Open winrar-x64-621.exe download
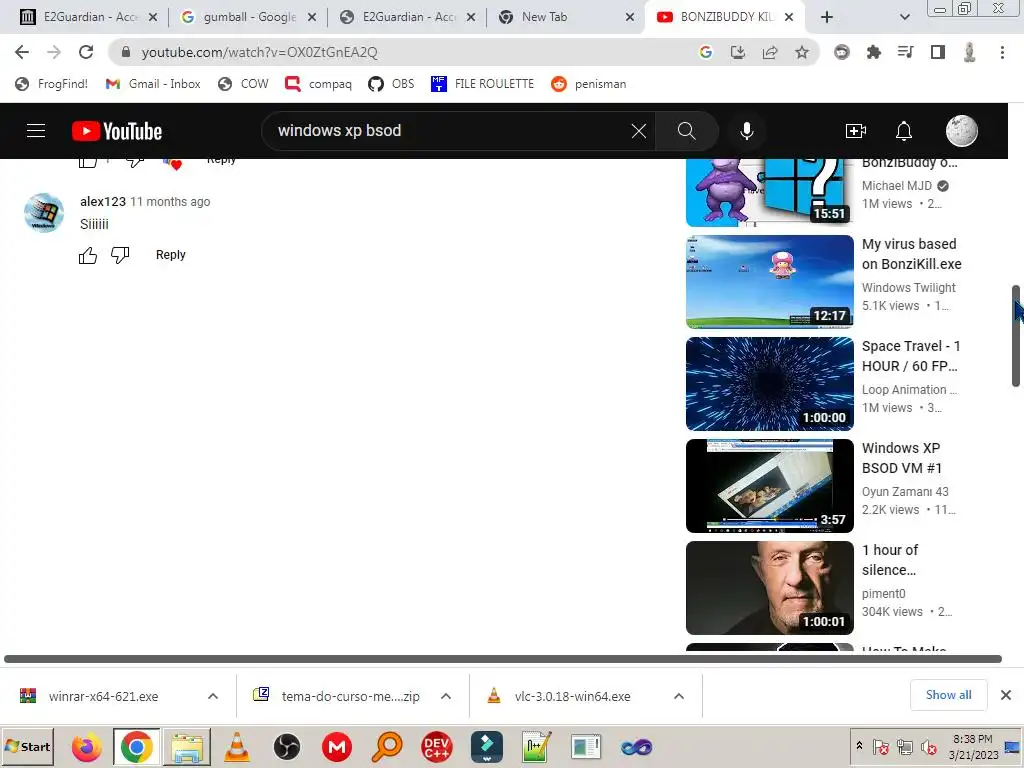The image size is (1024, 768). point(103,696)
